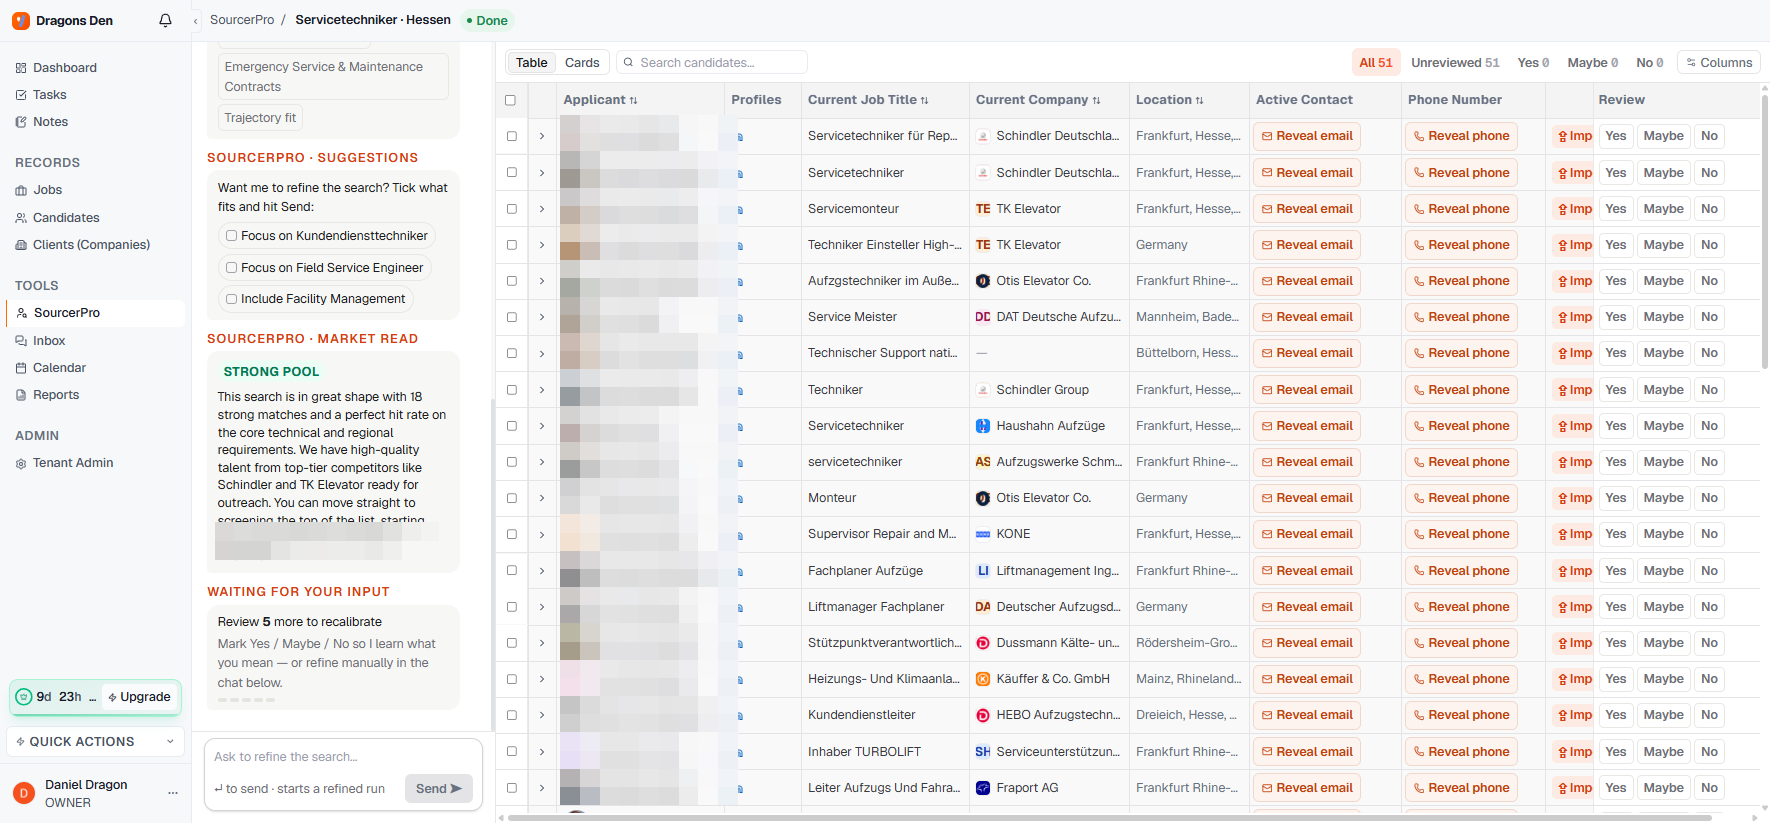Screen dimensions: 1770x823
Task: Click the candidate table vertical scrollbar
Action: tap(1765, 230)
